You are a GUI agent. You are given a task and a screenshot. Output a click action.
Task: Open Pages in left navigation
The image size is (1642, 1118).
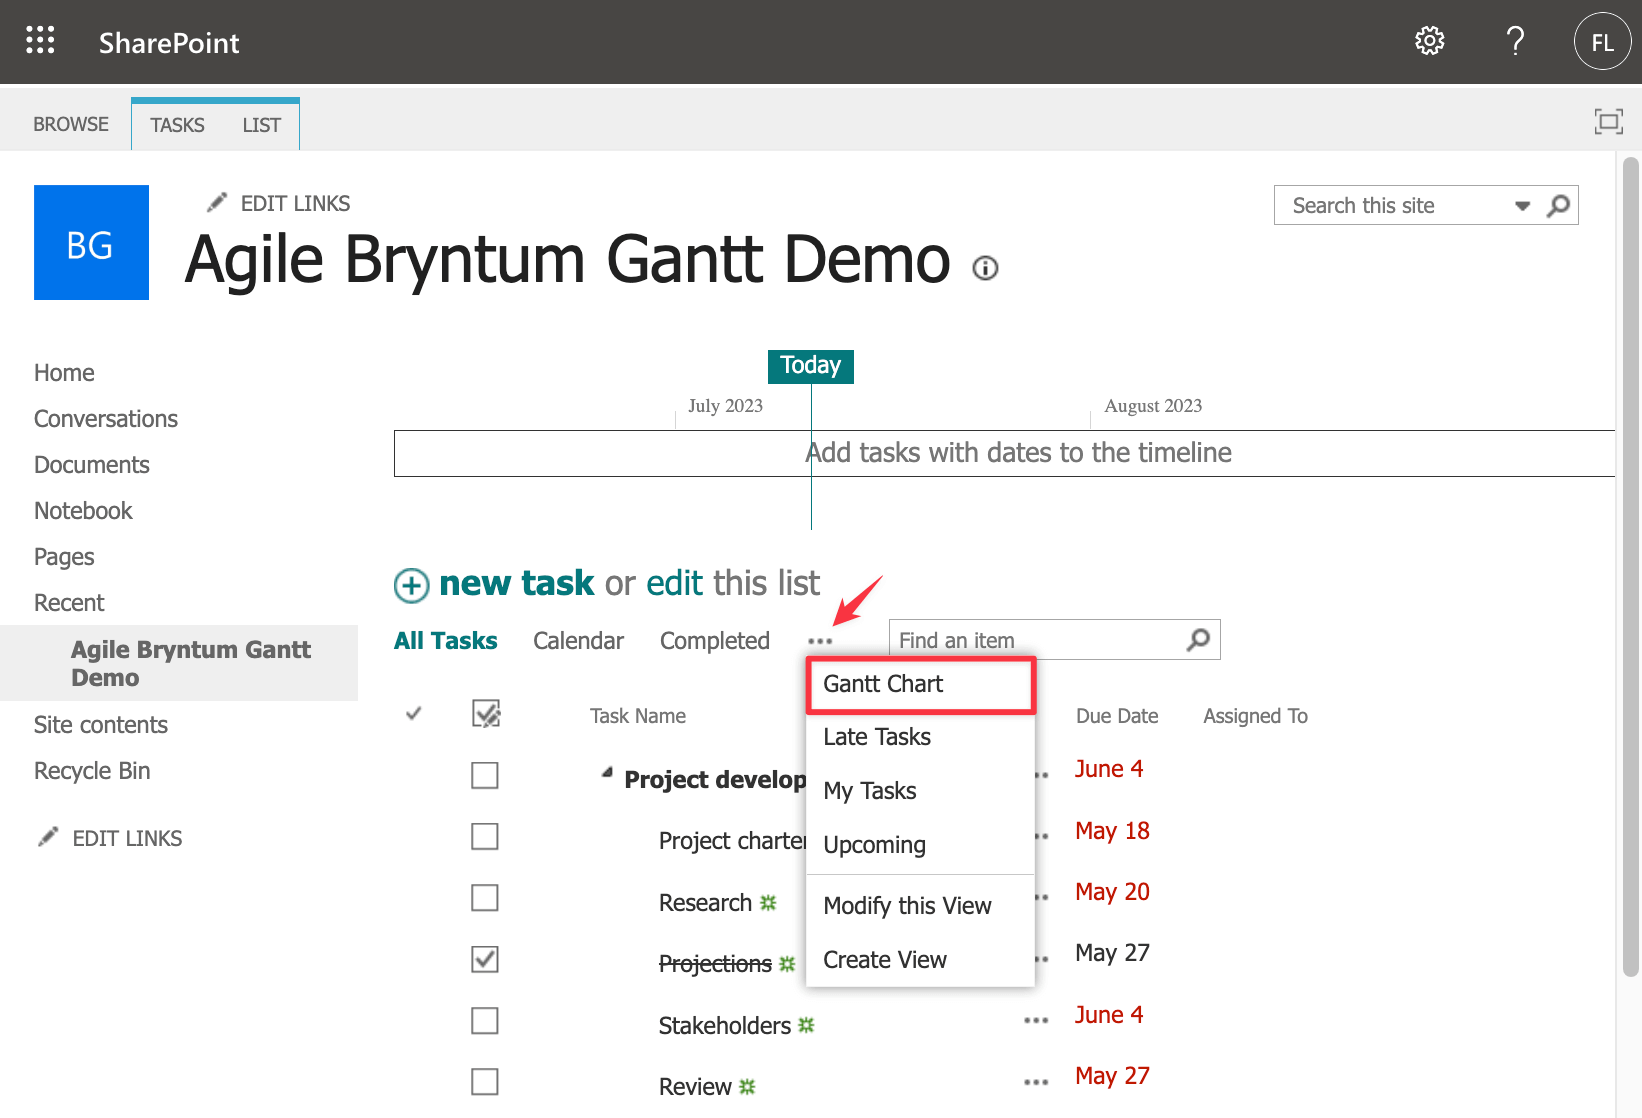click(64, 557)
